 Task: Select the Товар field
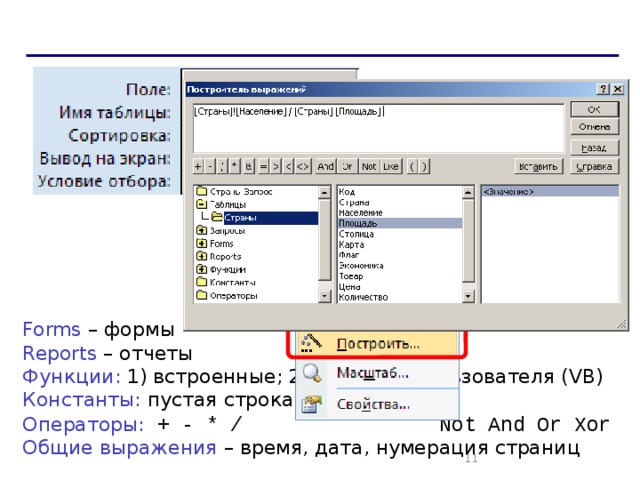pyautogui.click(x=400, y=276)
